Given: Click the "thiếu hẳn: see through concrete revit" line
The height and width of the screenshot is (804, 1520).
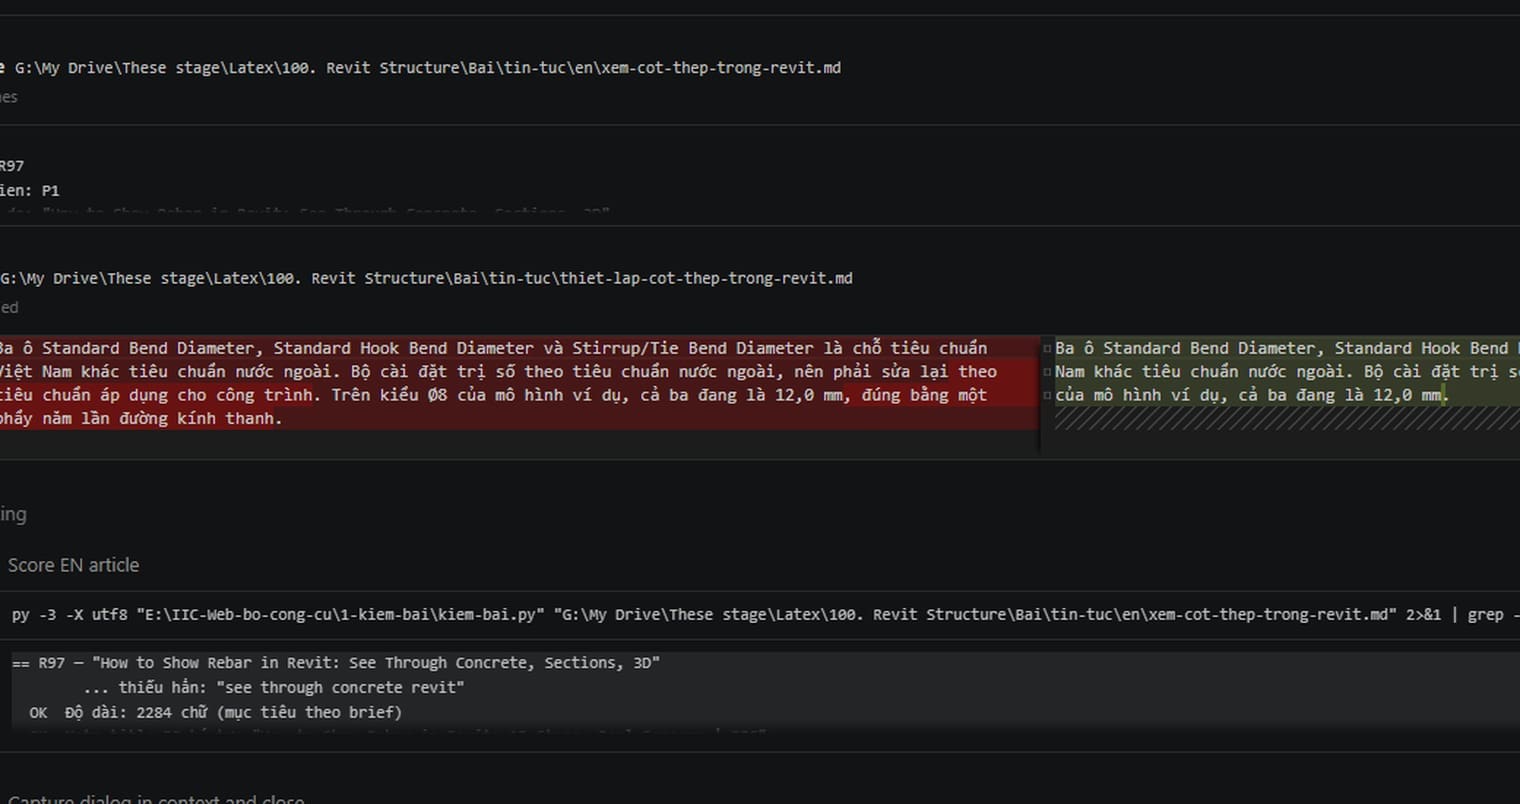Looking at the screenshot, I should point(274,688).
